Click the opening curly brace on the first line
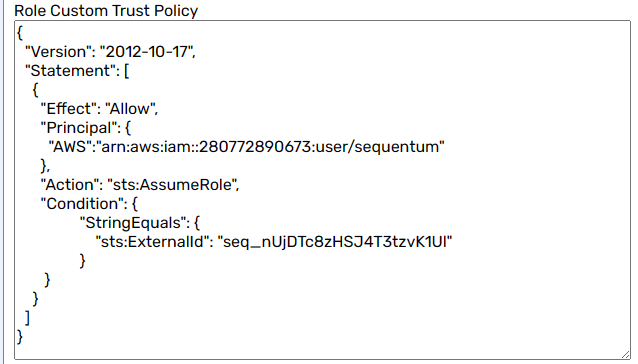This screenshot has width=638, height=364. [x=20, y=33]
